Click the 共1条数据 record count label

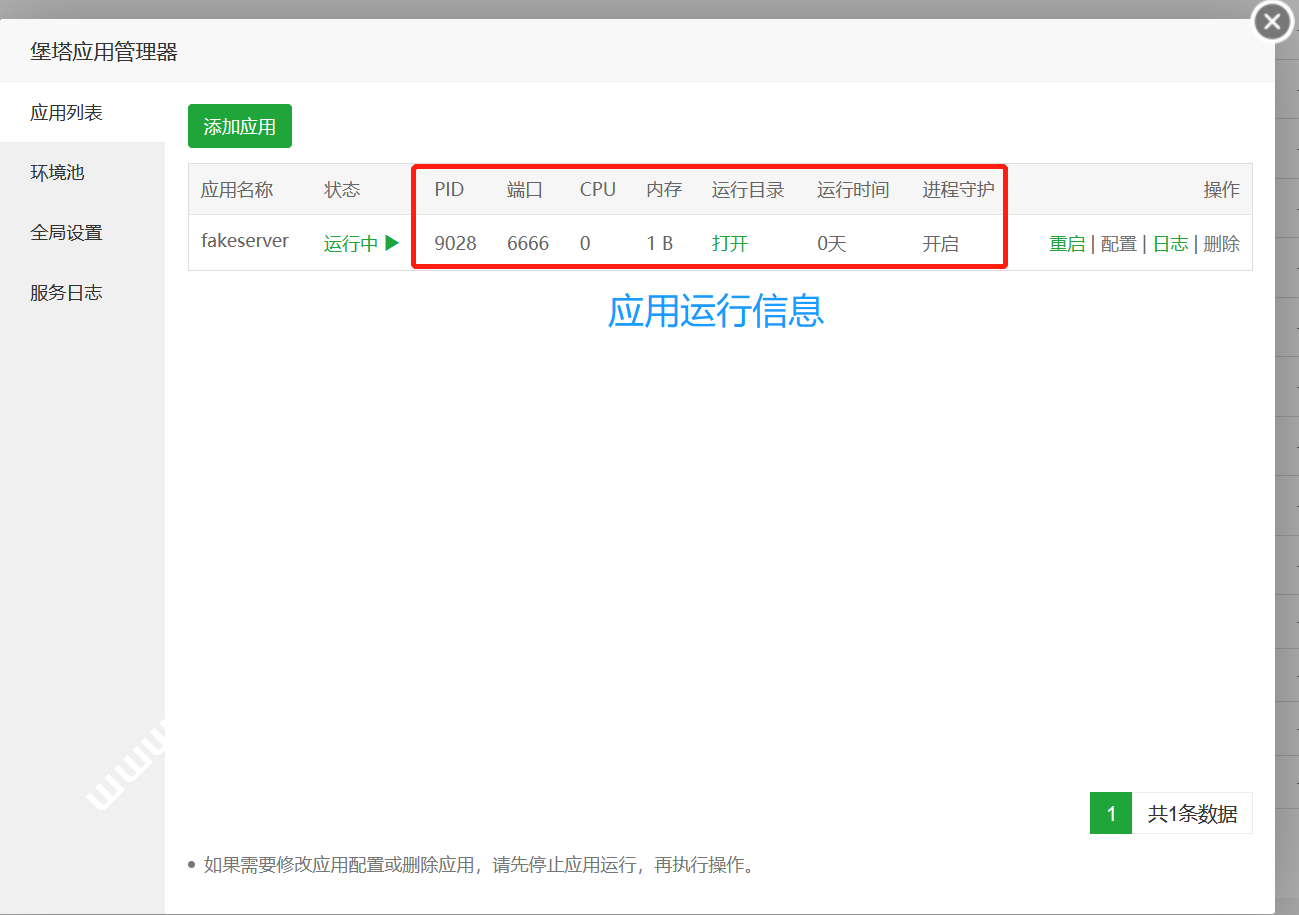click(x=1192, y=813)
